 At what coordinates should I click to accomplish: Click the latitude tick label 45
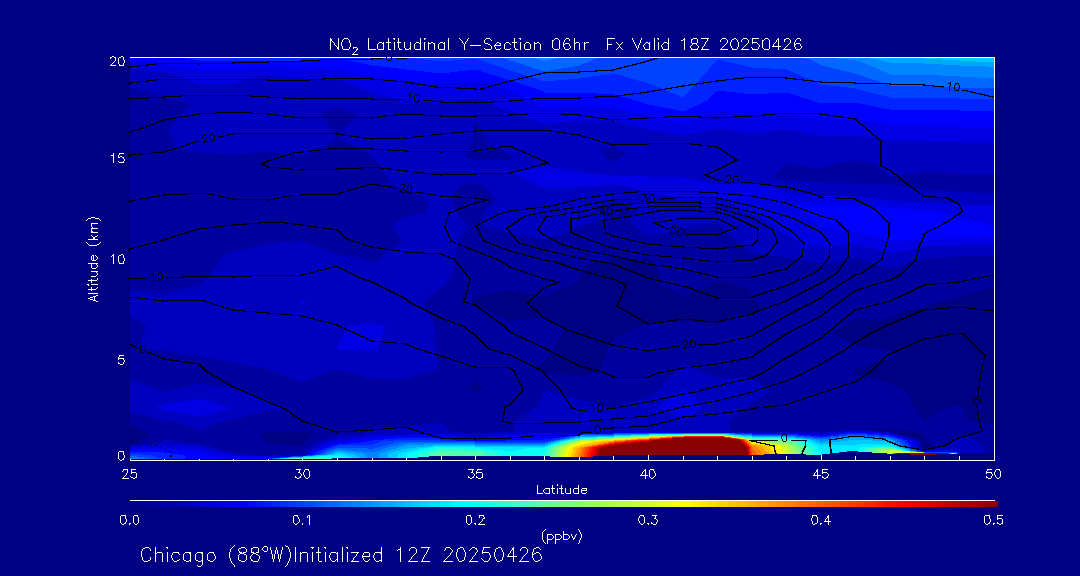pyautogui.click(x=820, y=473)
